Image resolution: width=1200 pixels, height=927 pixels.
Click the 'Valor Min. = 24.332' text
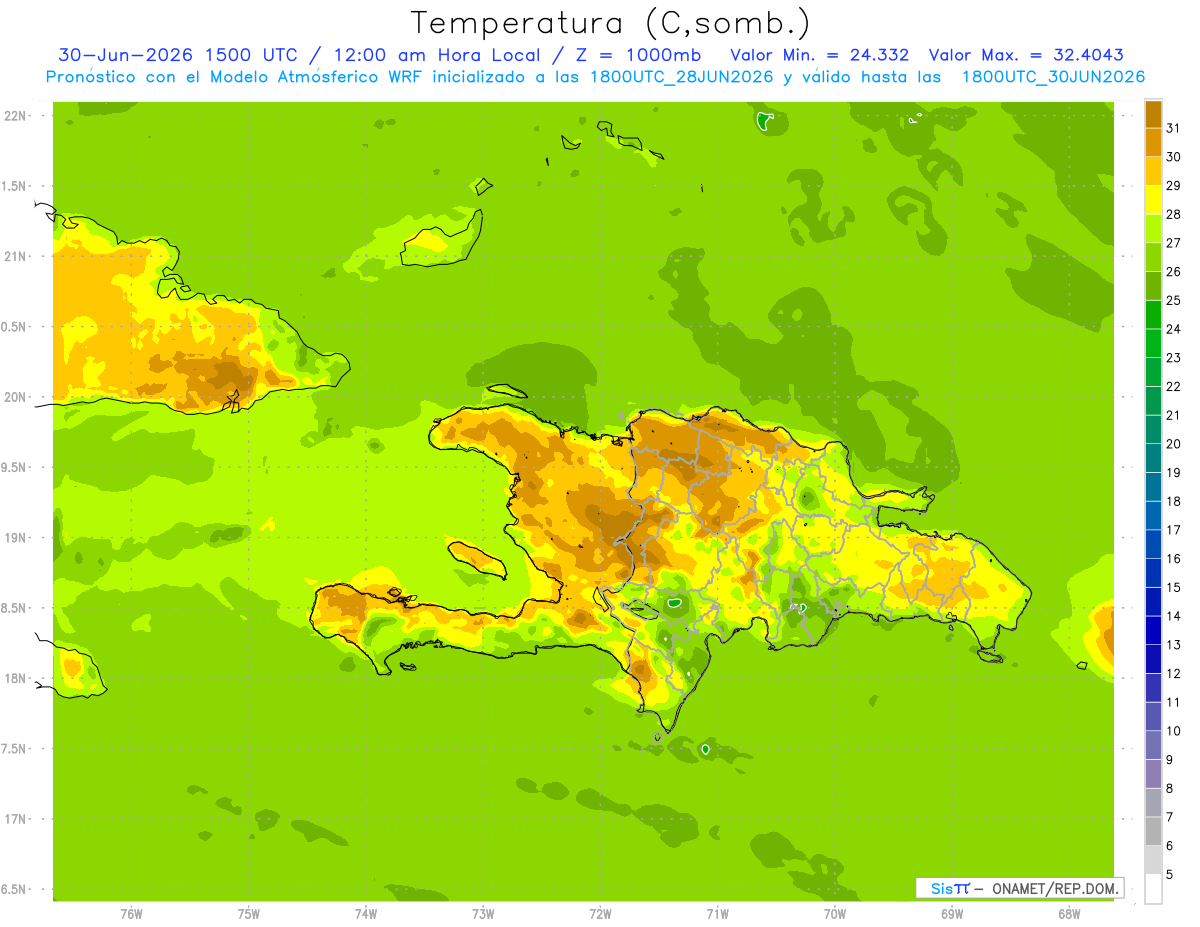[820, 55]
